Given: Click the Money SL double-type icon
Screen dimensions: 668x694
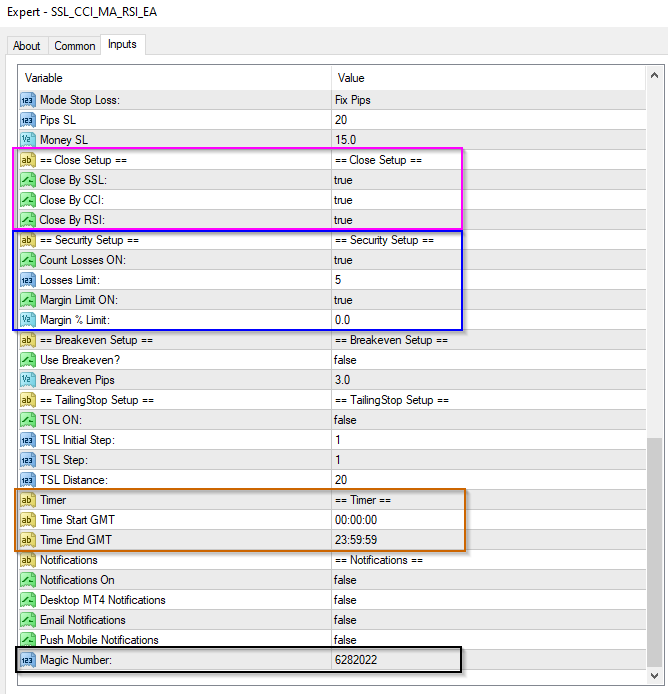Looking at the screenshot, I should tap(27, 140).
